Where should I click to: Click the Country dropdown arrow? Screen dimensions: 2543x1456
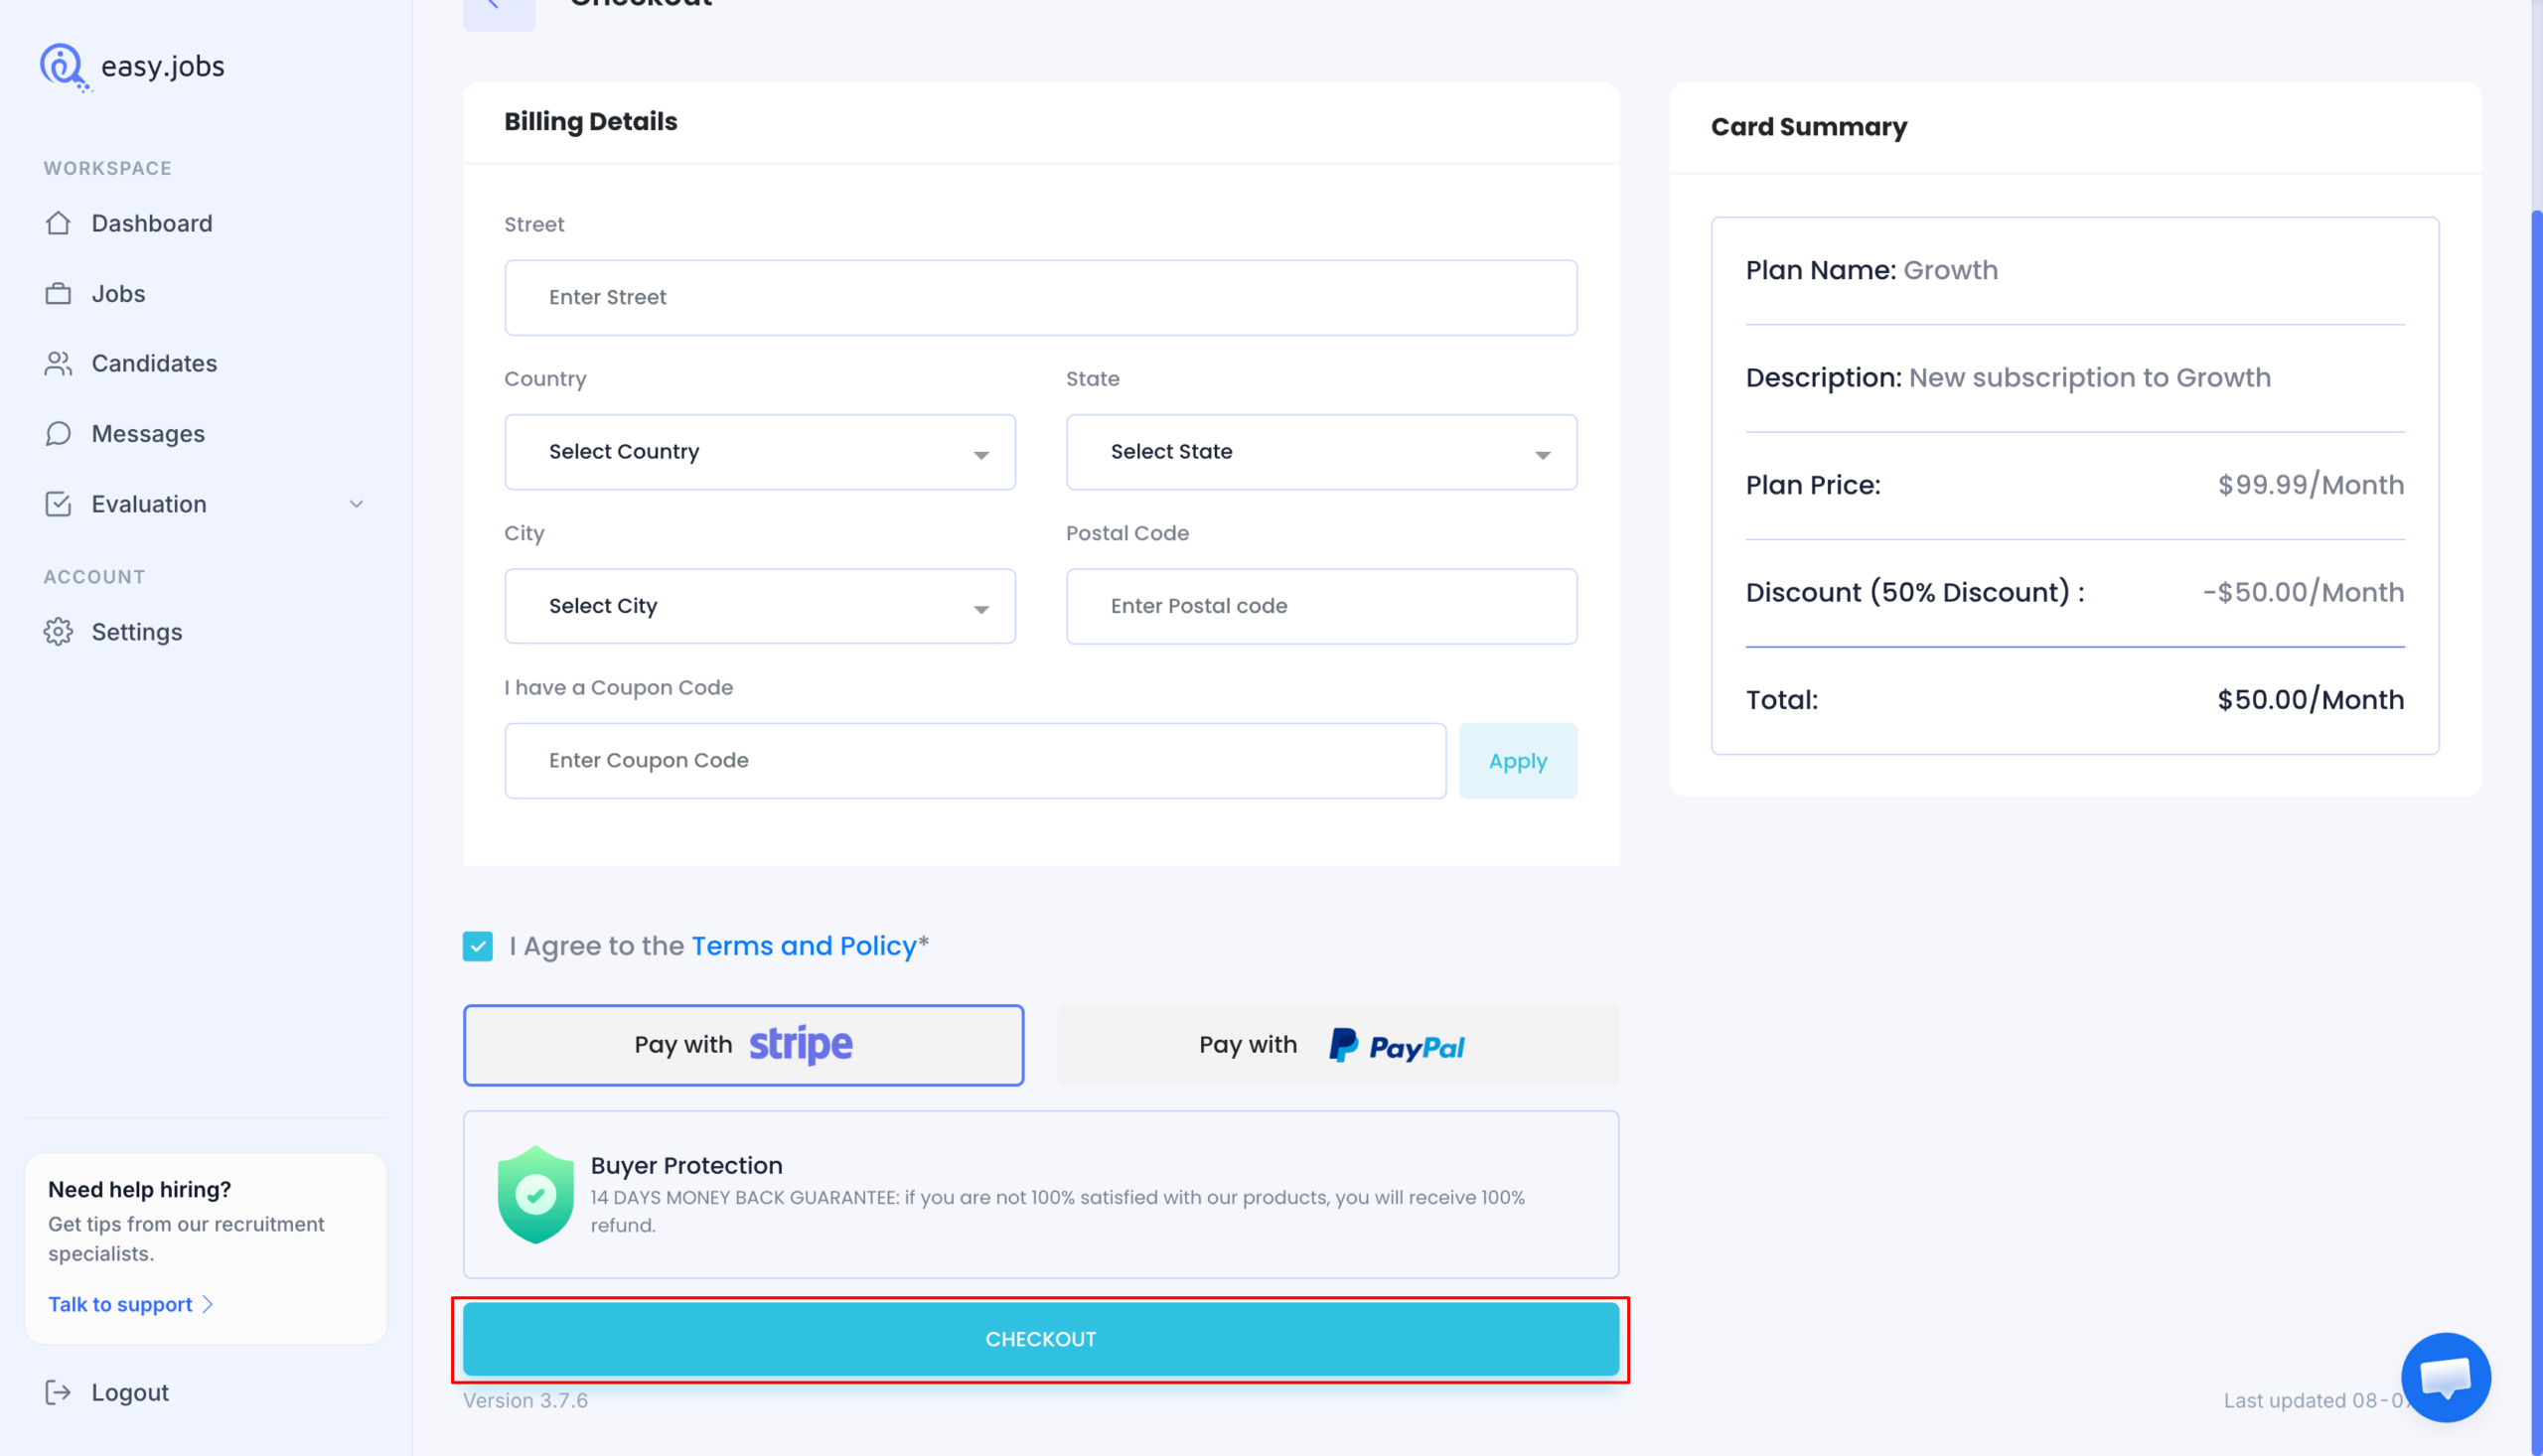981,455
